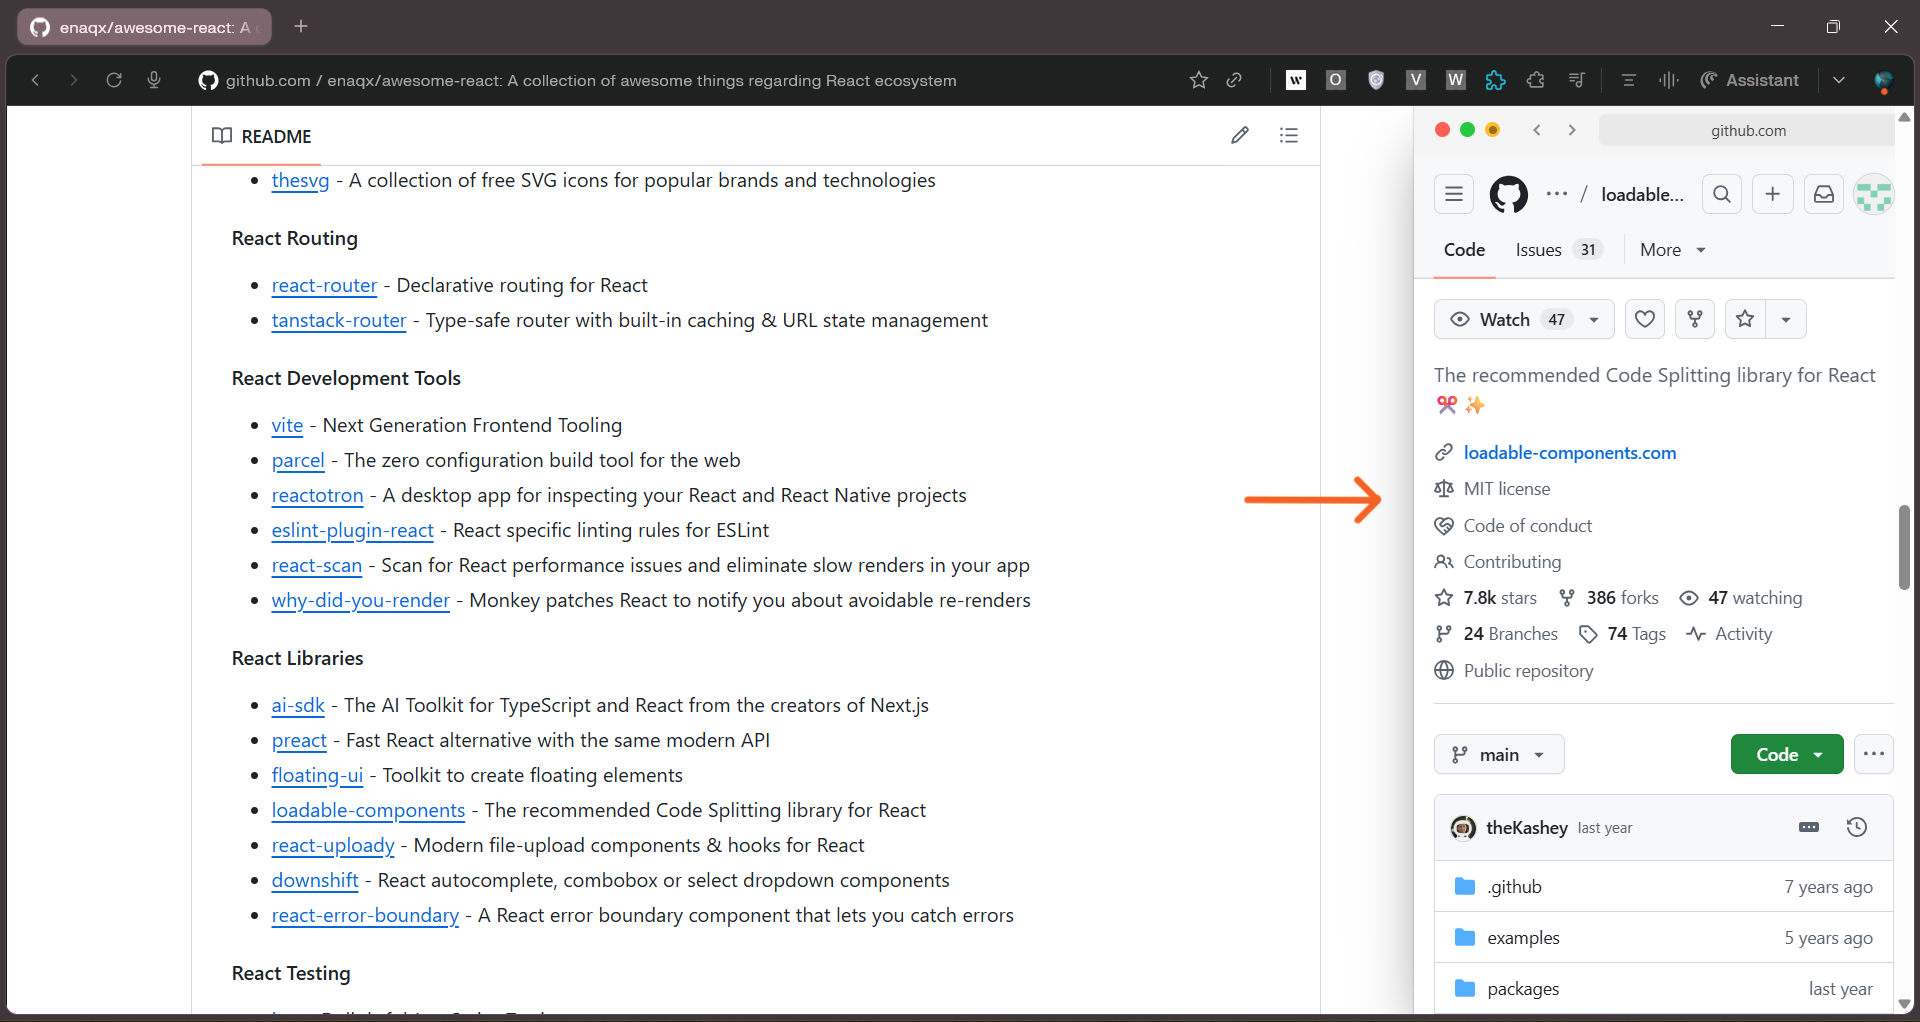View 7.8k stars list
Screen dimensions: 1920x1022
click(1487, 598)
